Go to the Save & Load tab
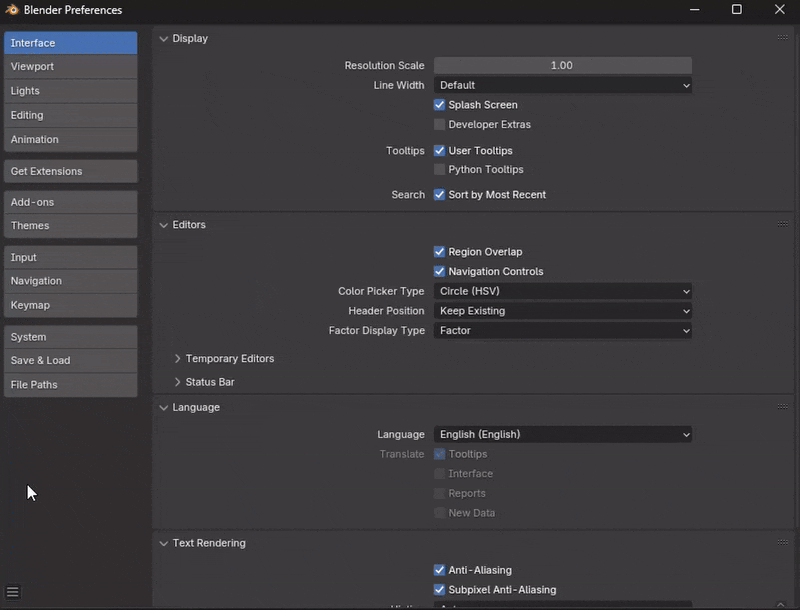The height and width of the screenshot is (610, 800). pyautogui.click(x=70, y=361)
